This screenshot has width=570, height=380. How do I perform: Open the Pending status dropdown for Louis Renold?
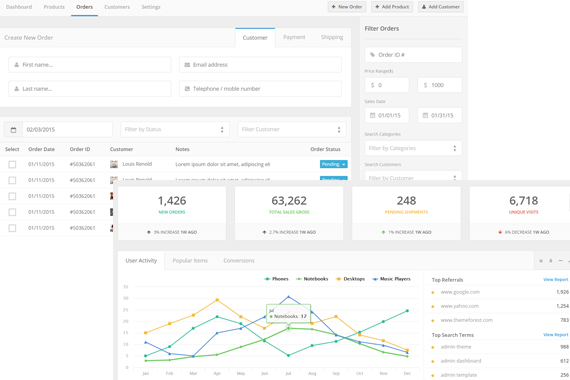pos(334,164)
